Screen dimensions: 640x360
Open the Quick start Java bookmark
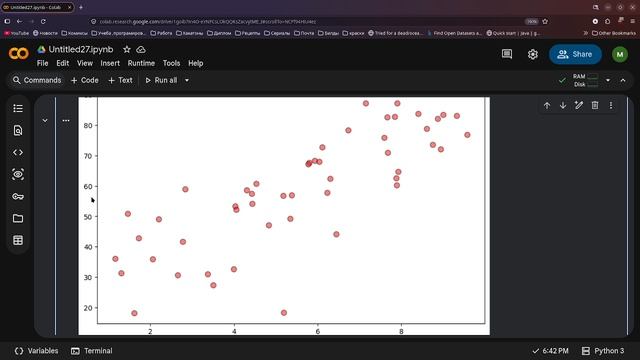click(513, 33)
